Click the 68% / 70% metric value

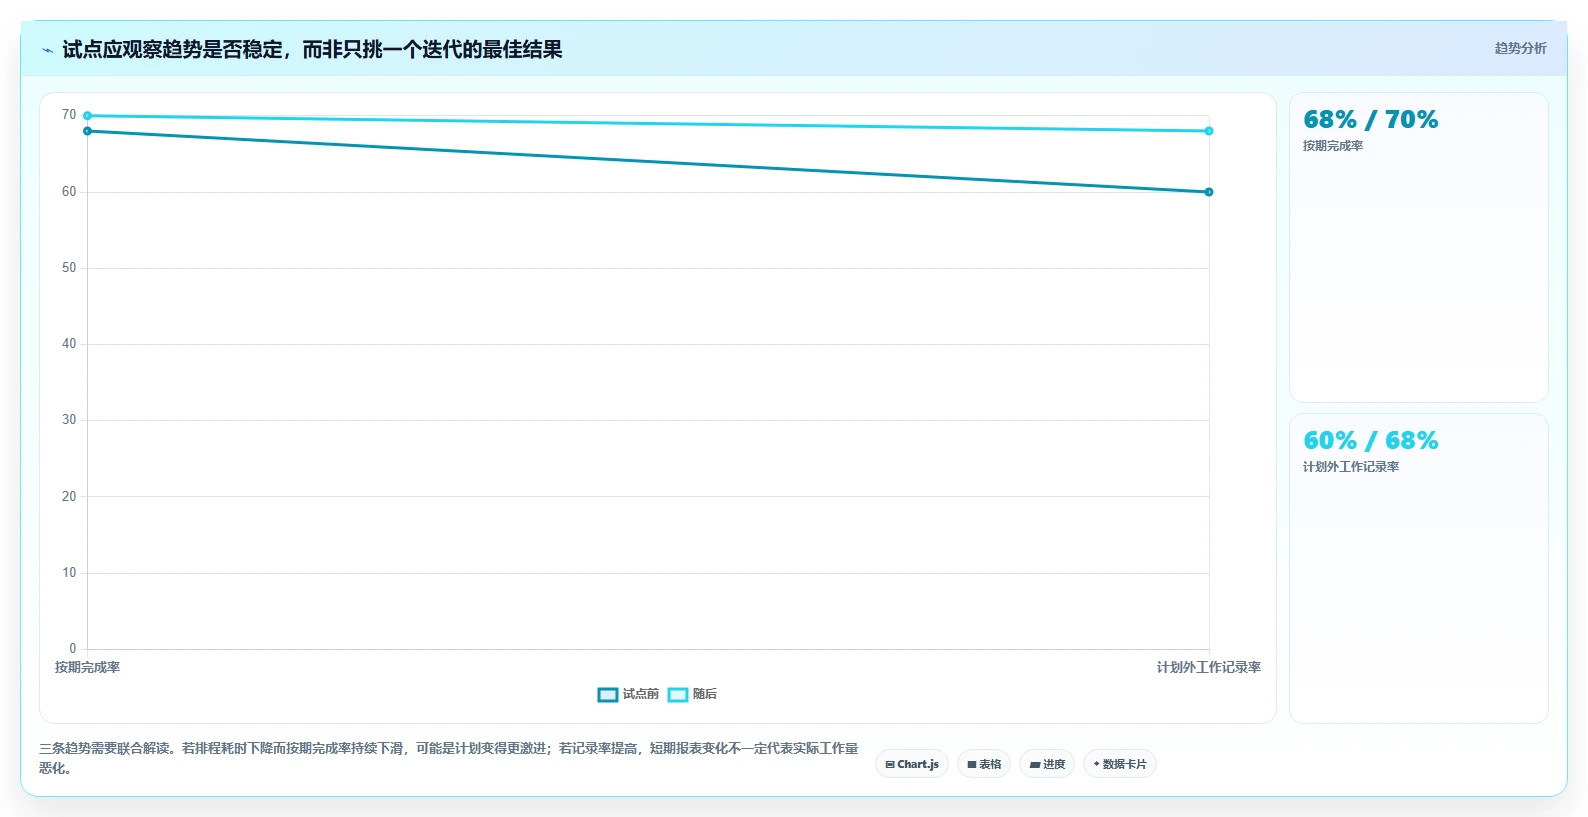(1370, 120)
